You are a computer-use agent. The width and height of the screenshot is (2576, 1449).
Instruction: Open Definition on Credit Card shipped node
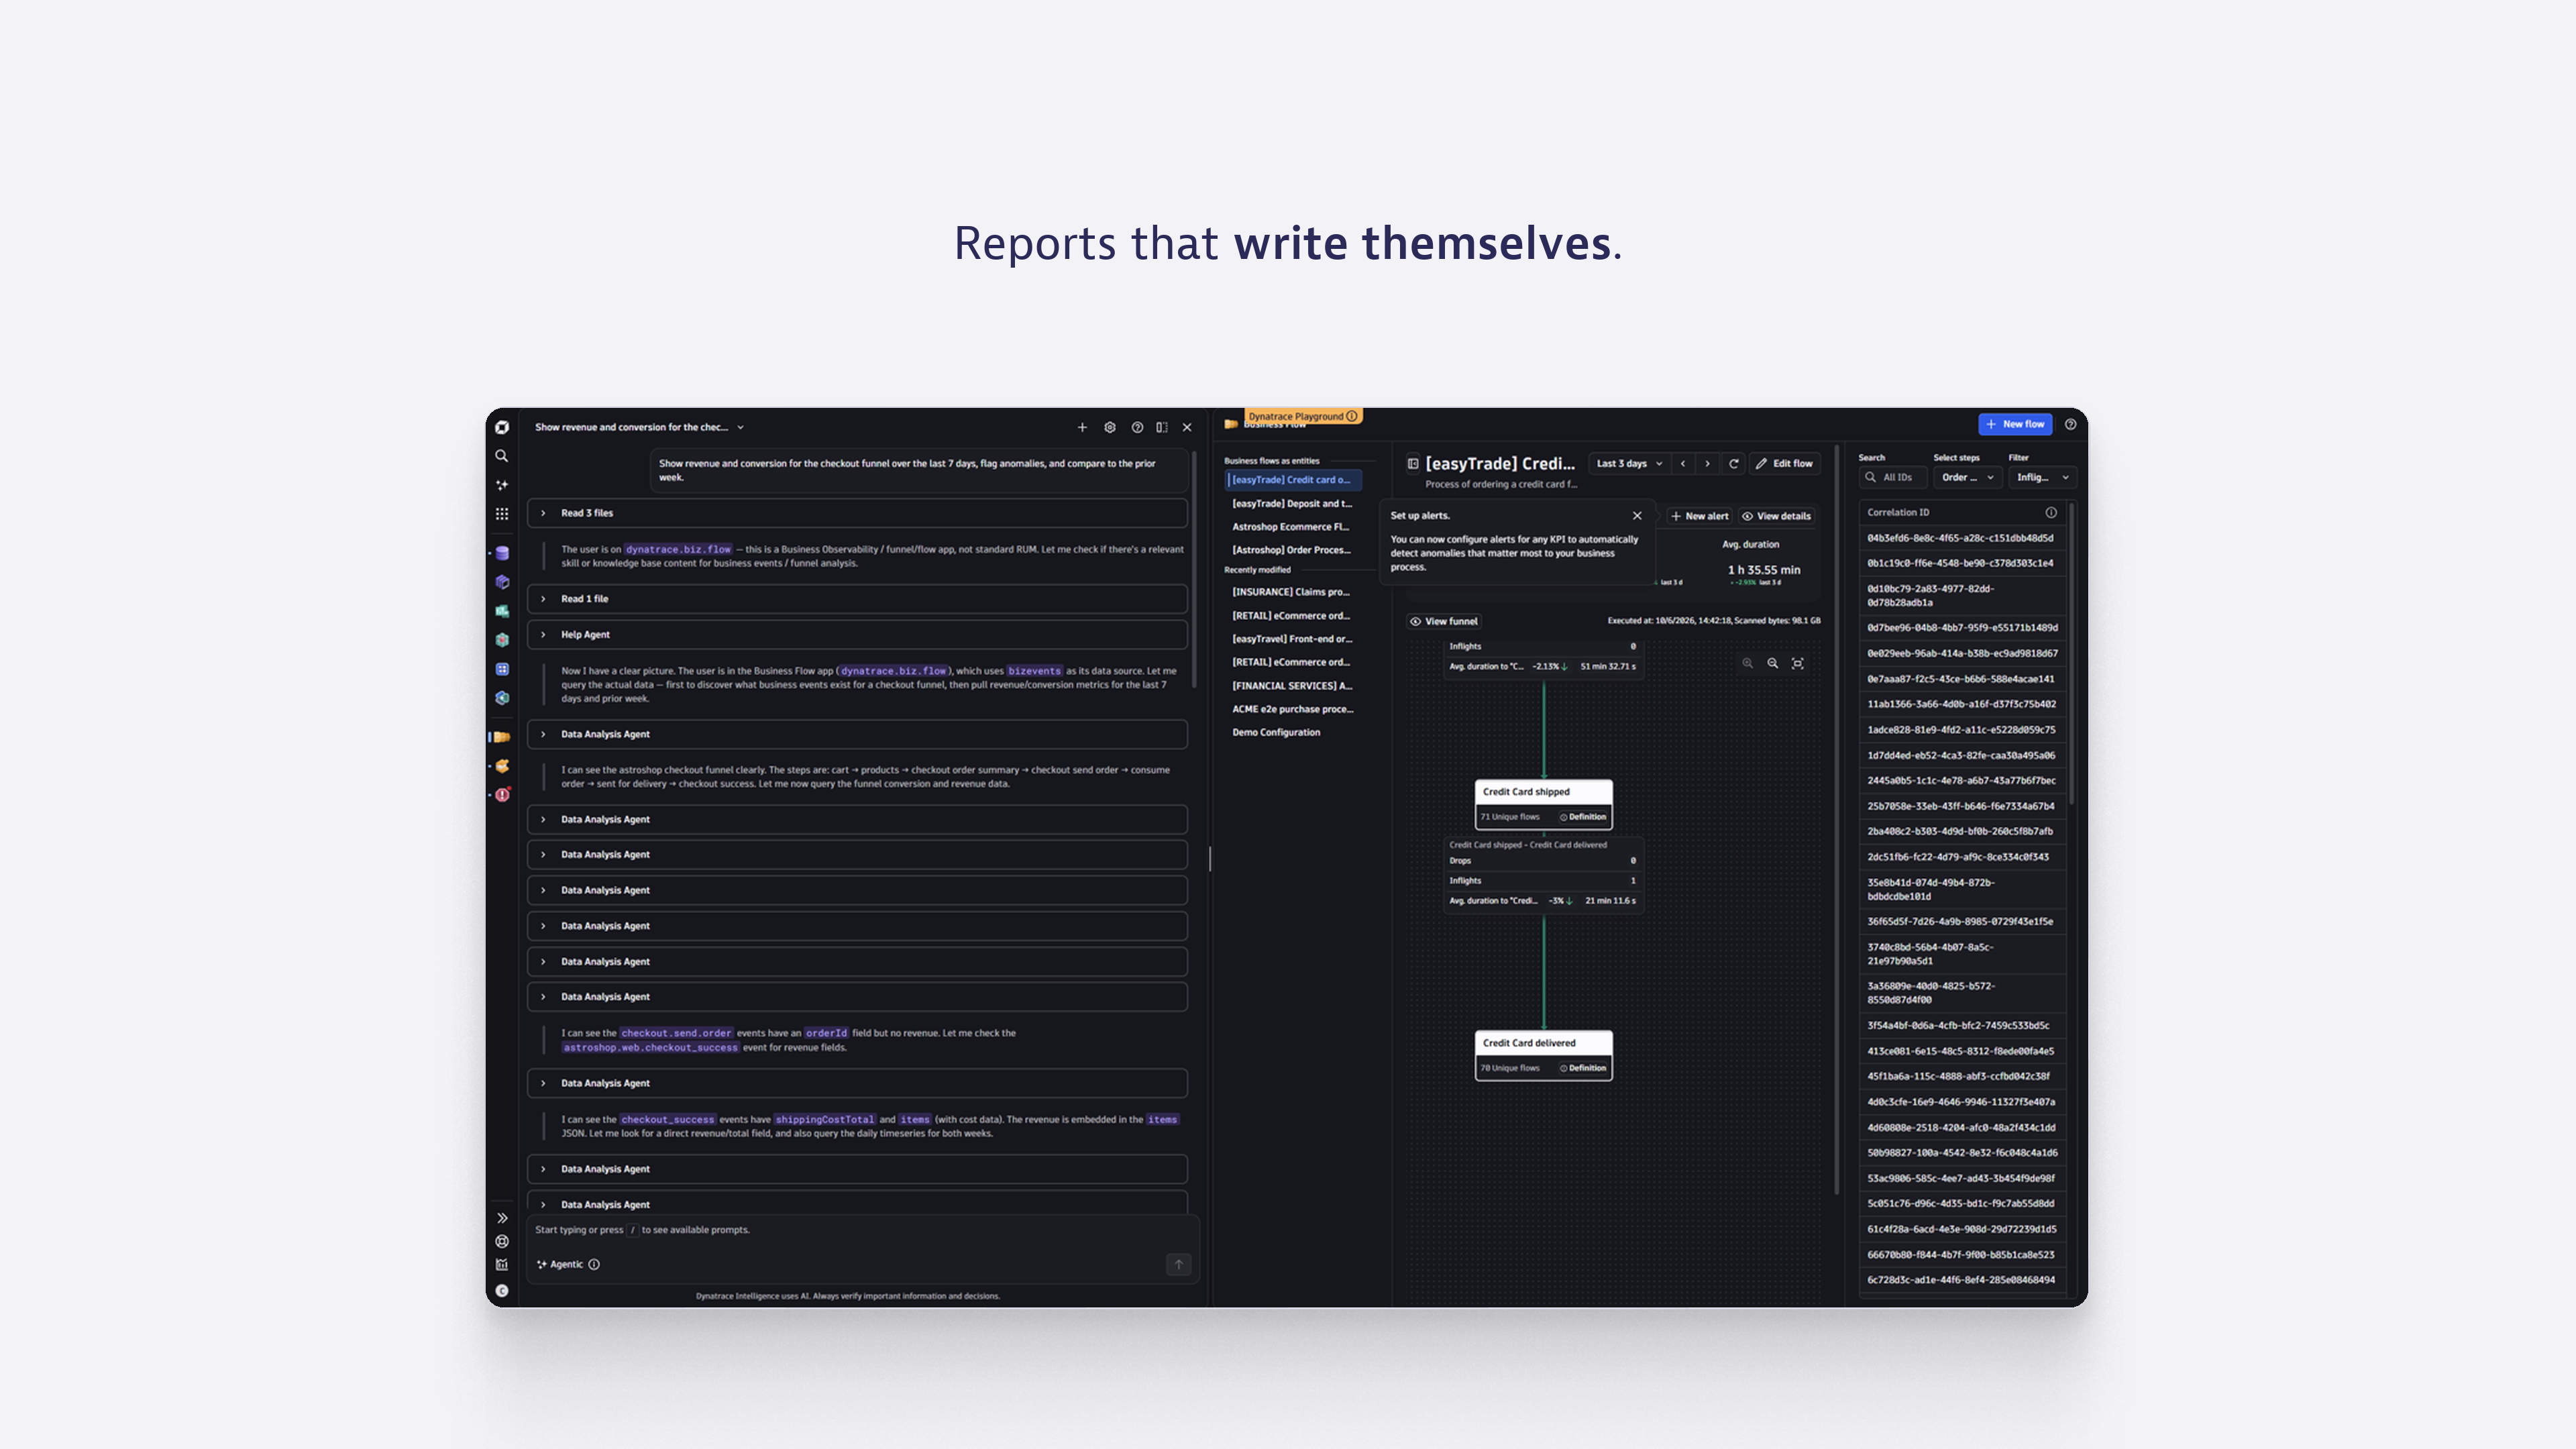point(1583,817)
